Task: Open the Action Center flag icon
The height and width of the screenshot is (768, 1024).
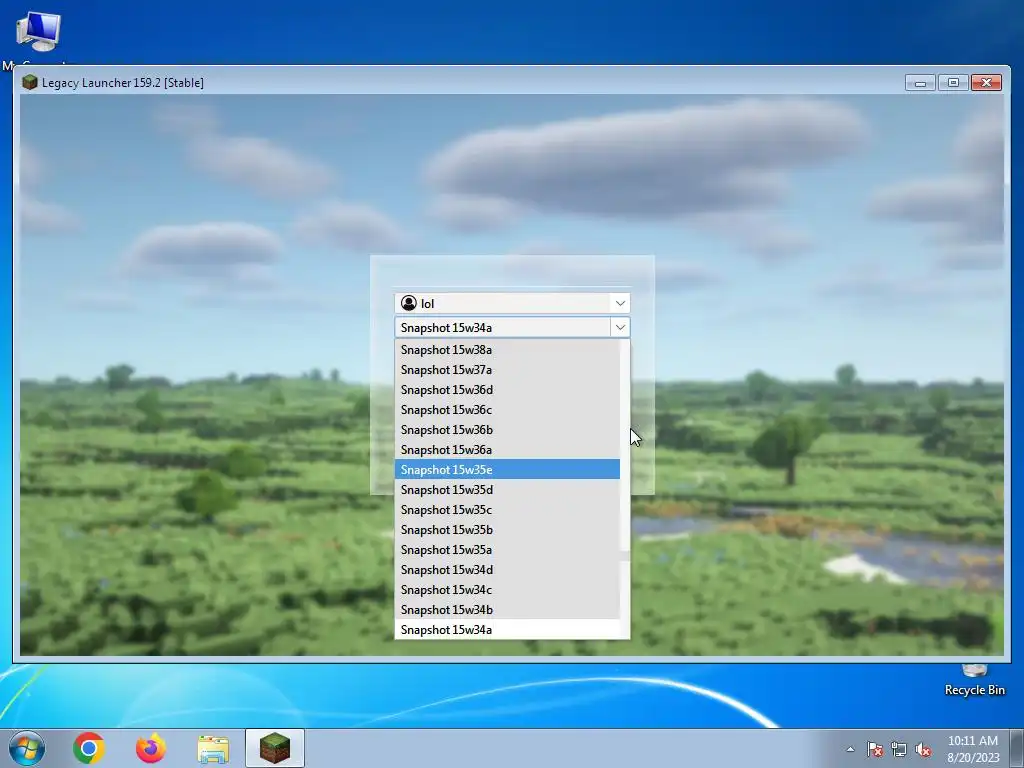Action: pos(875,750)
